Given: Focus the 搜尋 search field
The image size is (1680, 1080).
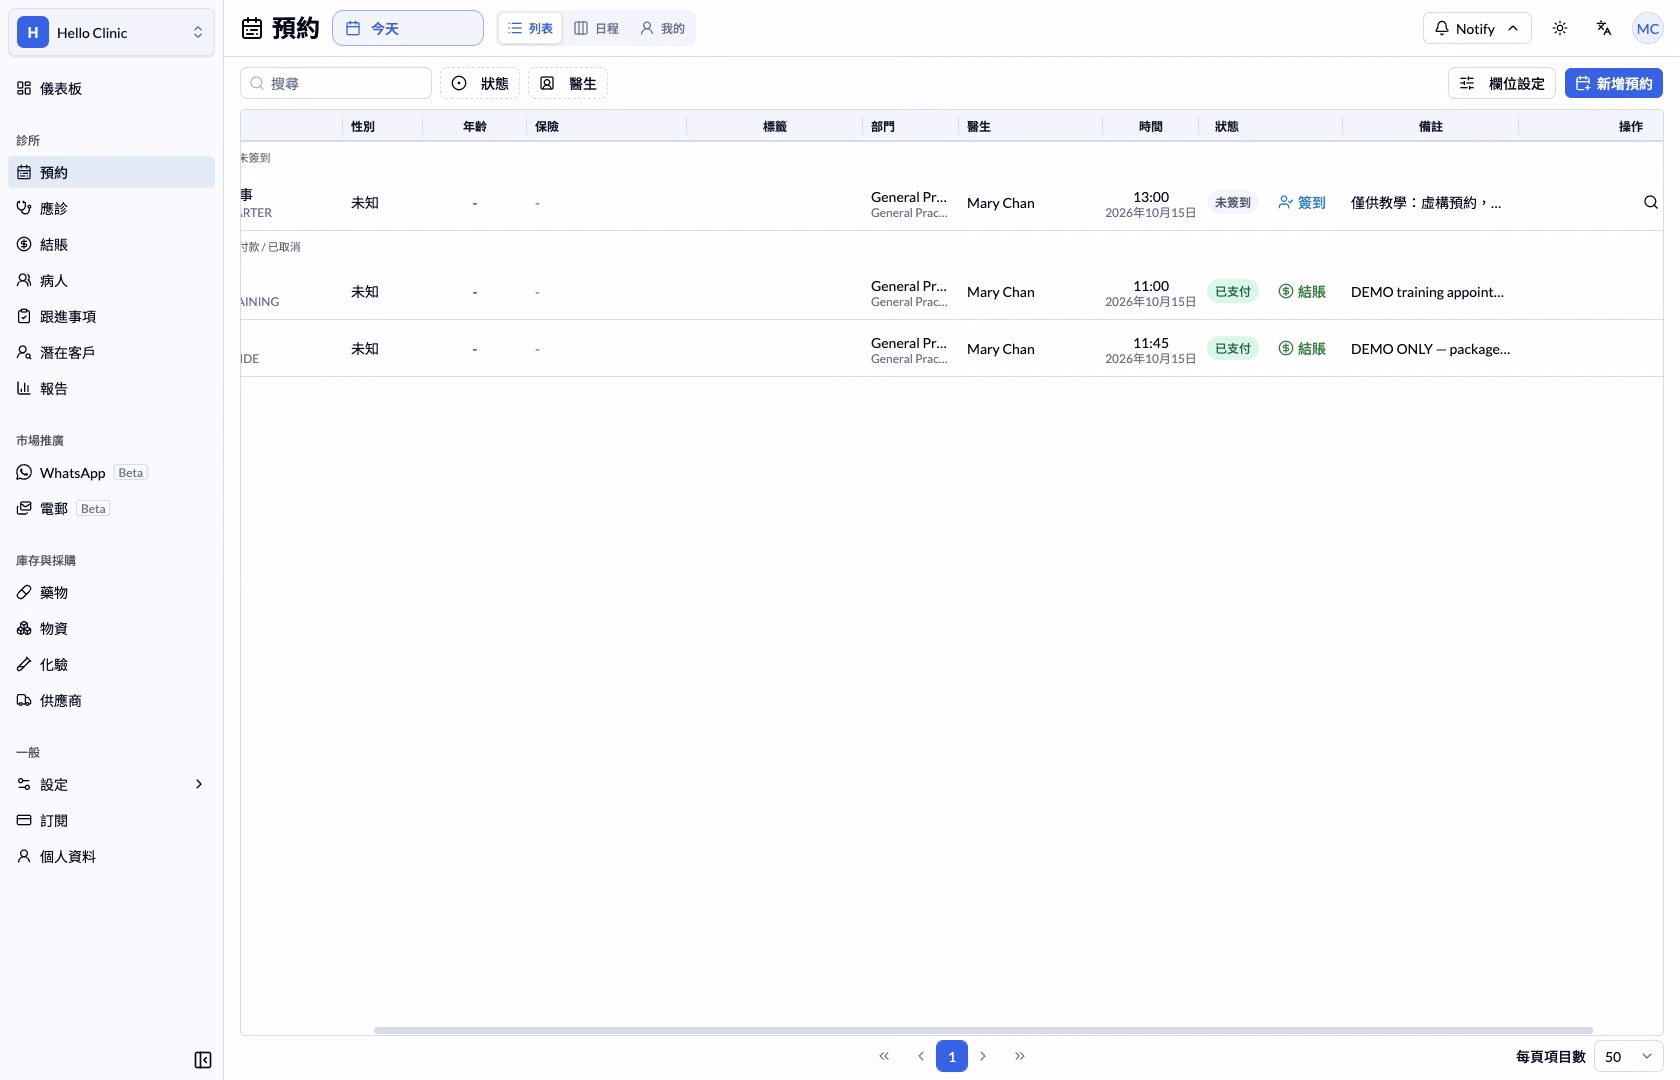Looking at the screenshot, I should click(336, 83).
